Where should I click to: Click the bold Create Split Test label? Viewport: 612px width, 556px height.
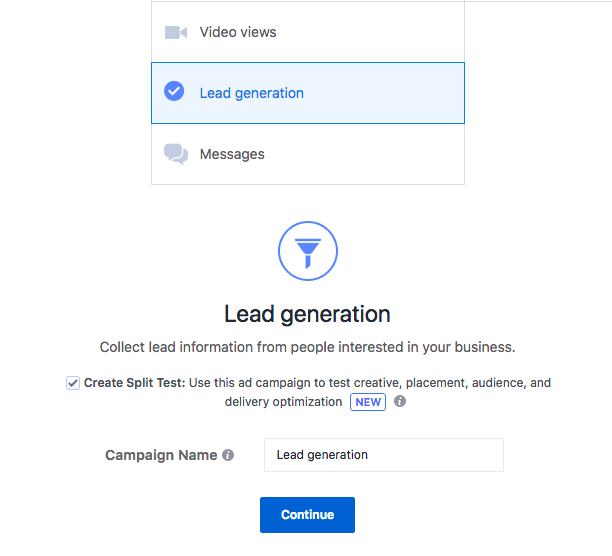135,383
